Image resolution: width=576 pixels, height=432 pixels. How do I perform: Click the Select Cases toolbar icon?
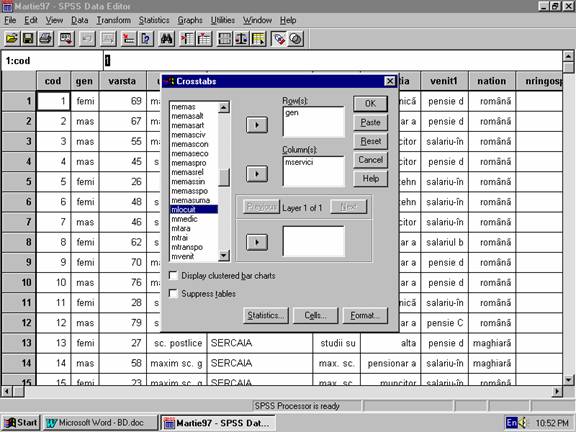(x=258, y=39)
